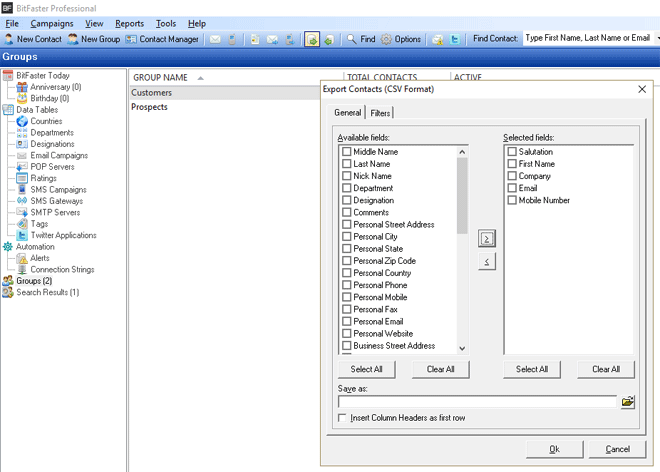Open the Campaigns menu
This screenshot has width=660, height=472.
coord(51,23)
